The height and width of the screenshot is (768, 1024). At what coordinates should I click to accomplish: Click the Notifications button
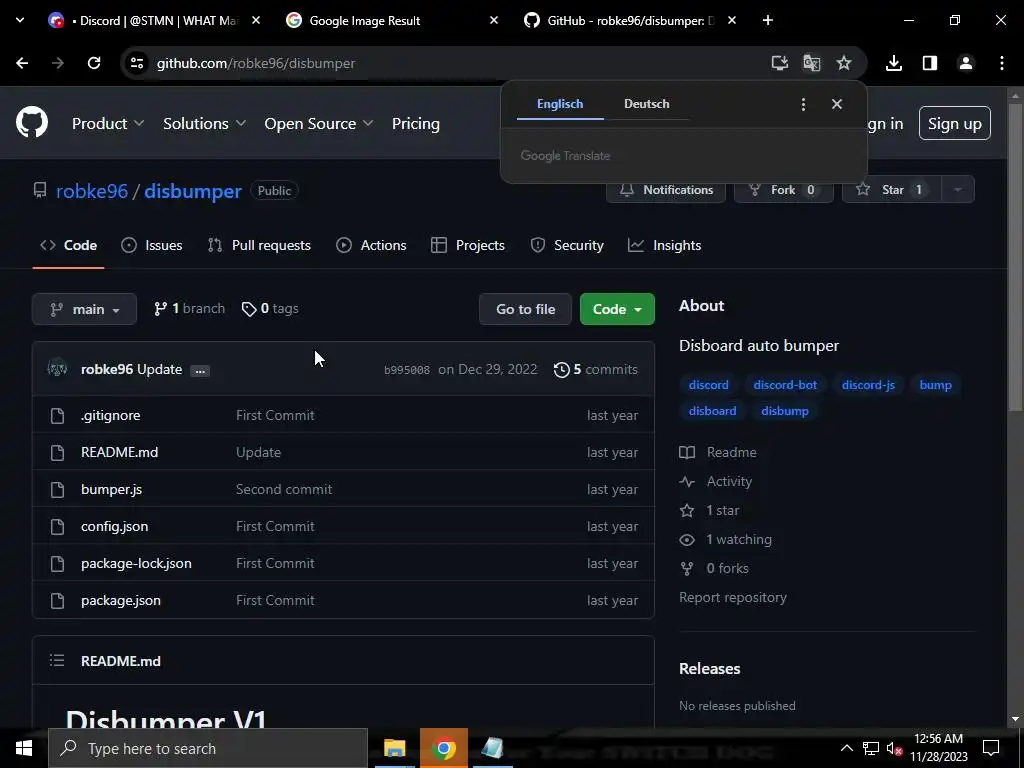[665, 189]
